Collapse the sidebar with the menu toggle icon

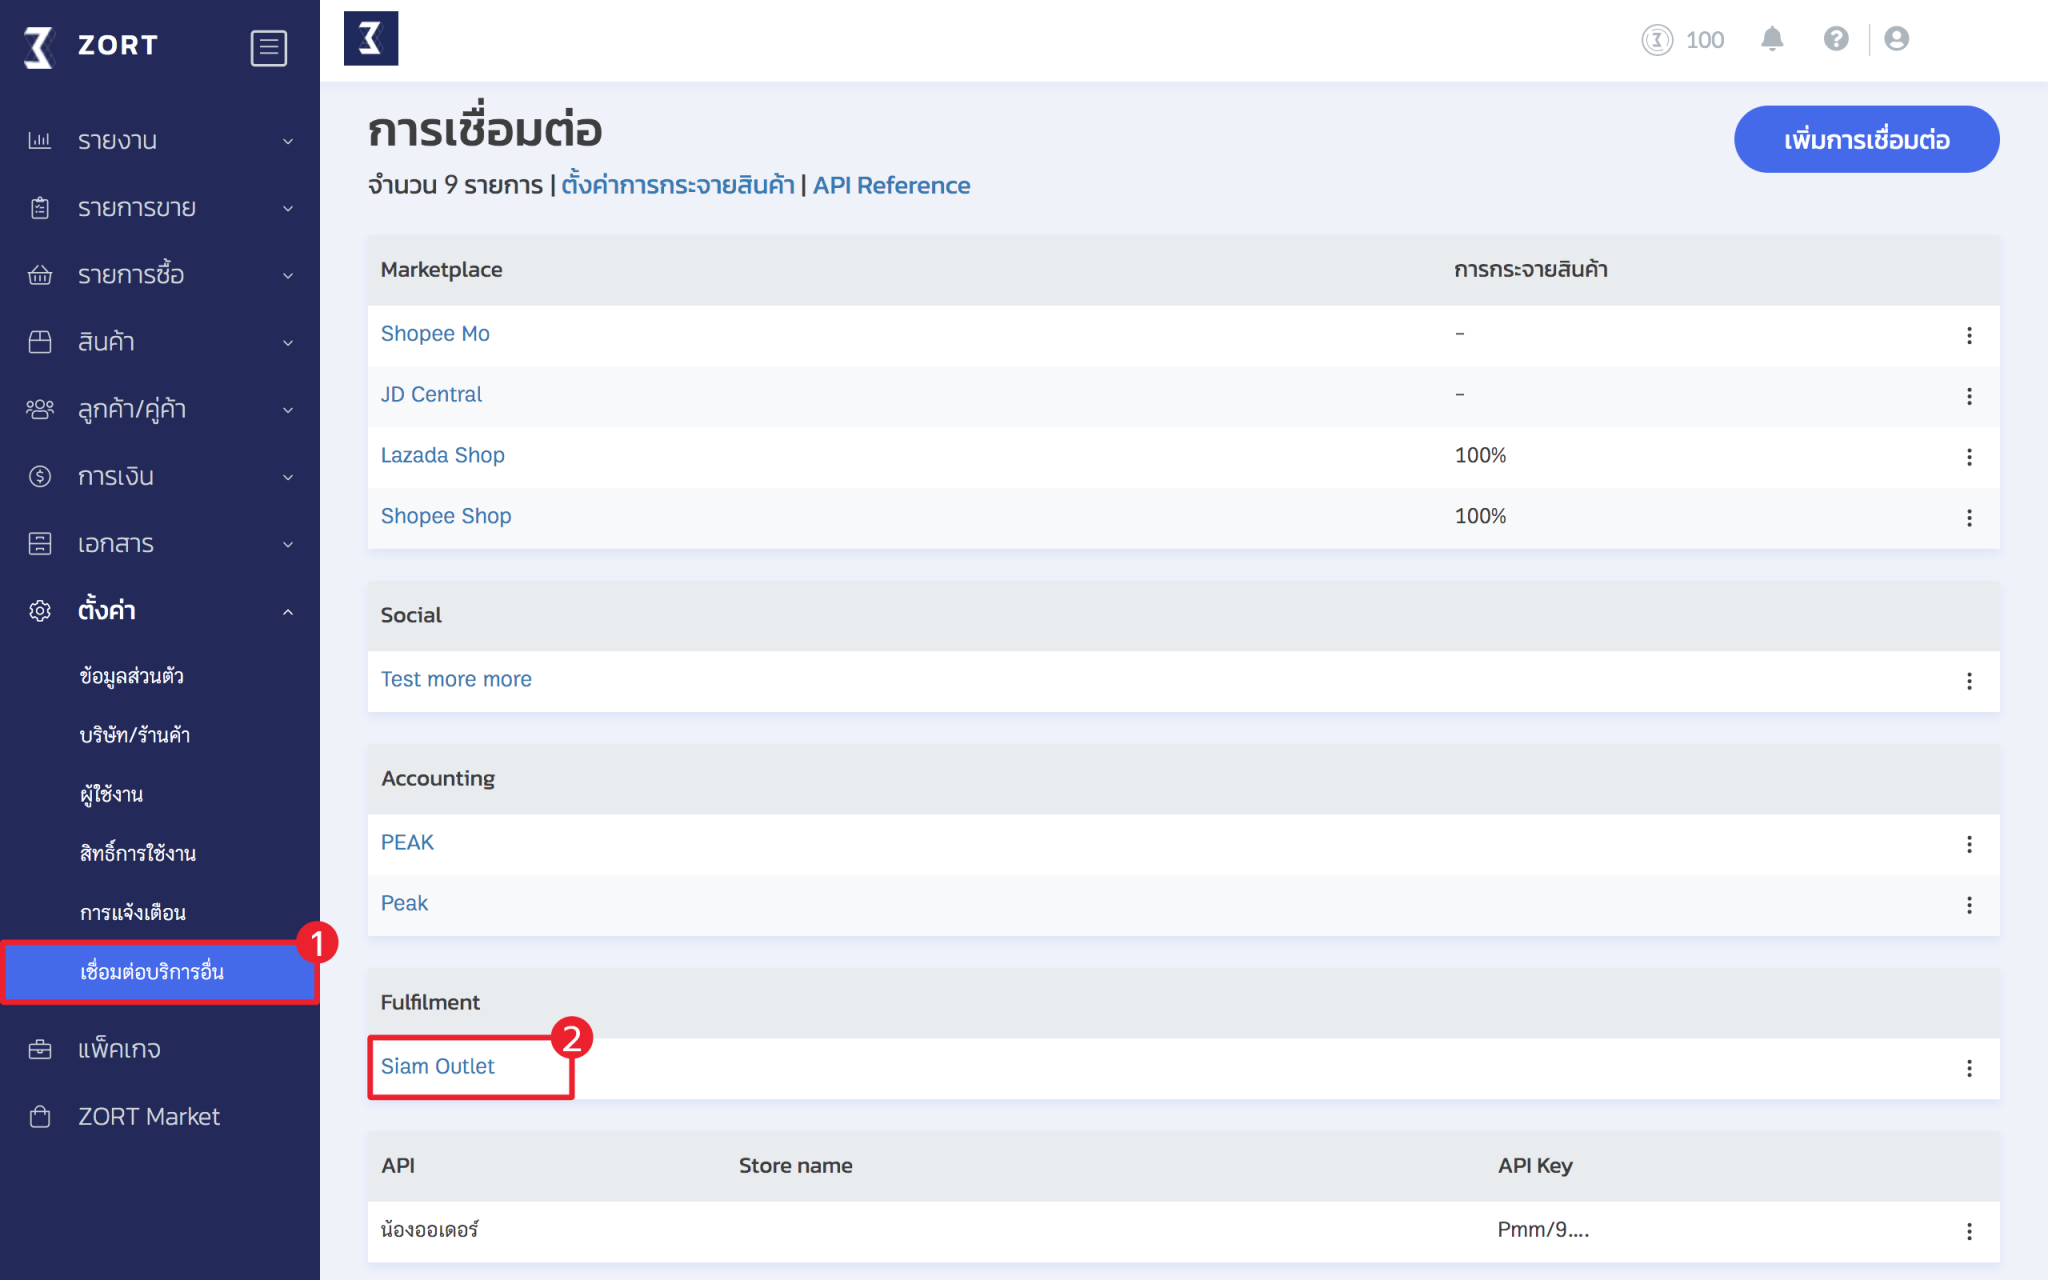268,47
